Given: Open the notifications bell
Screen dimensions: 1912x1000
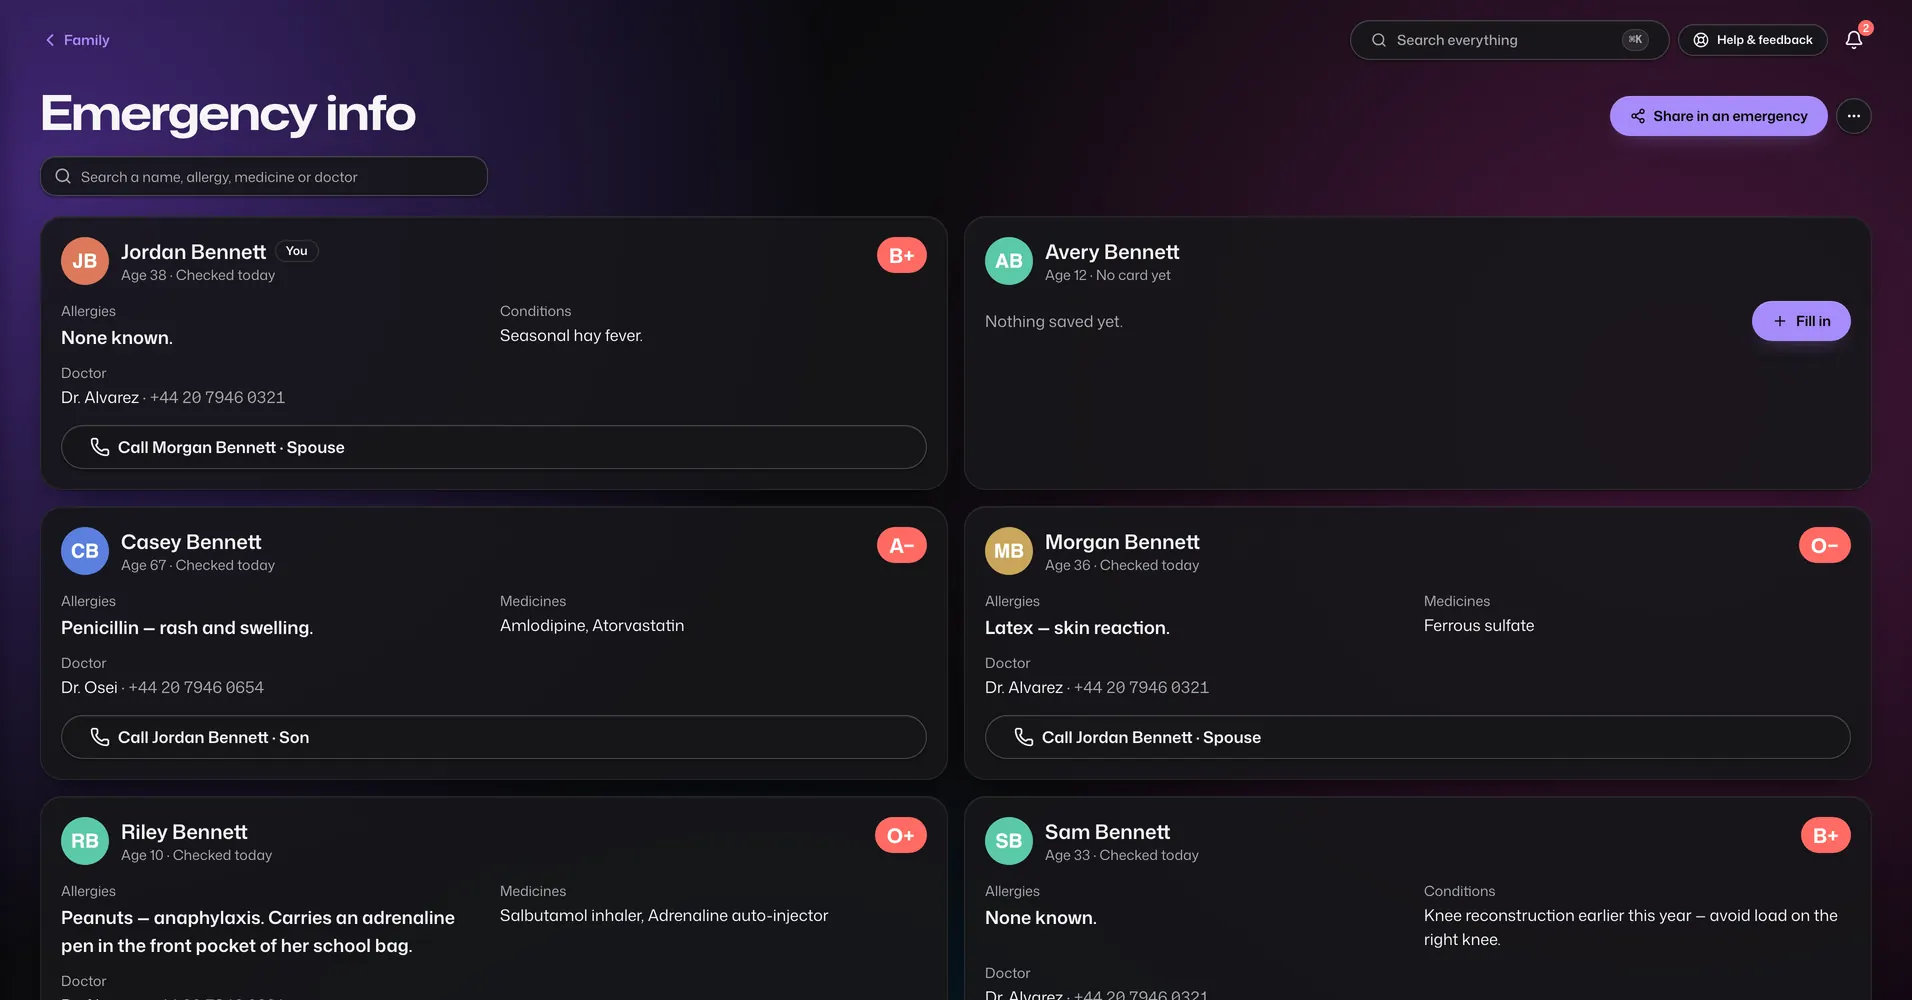Looking at the screenshot, I should tap(1854, 40).
